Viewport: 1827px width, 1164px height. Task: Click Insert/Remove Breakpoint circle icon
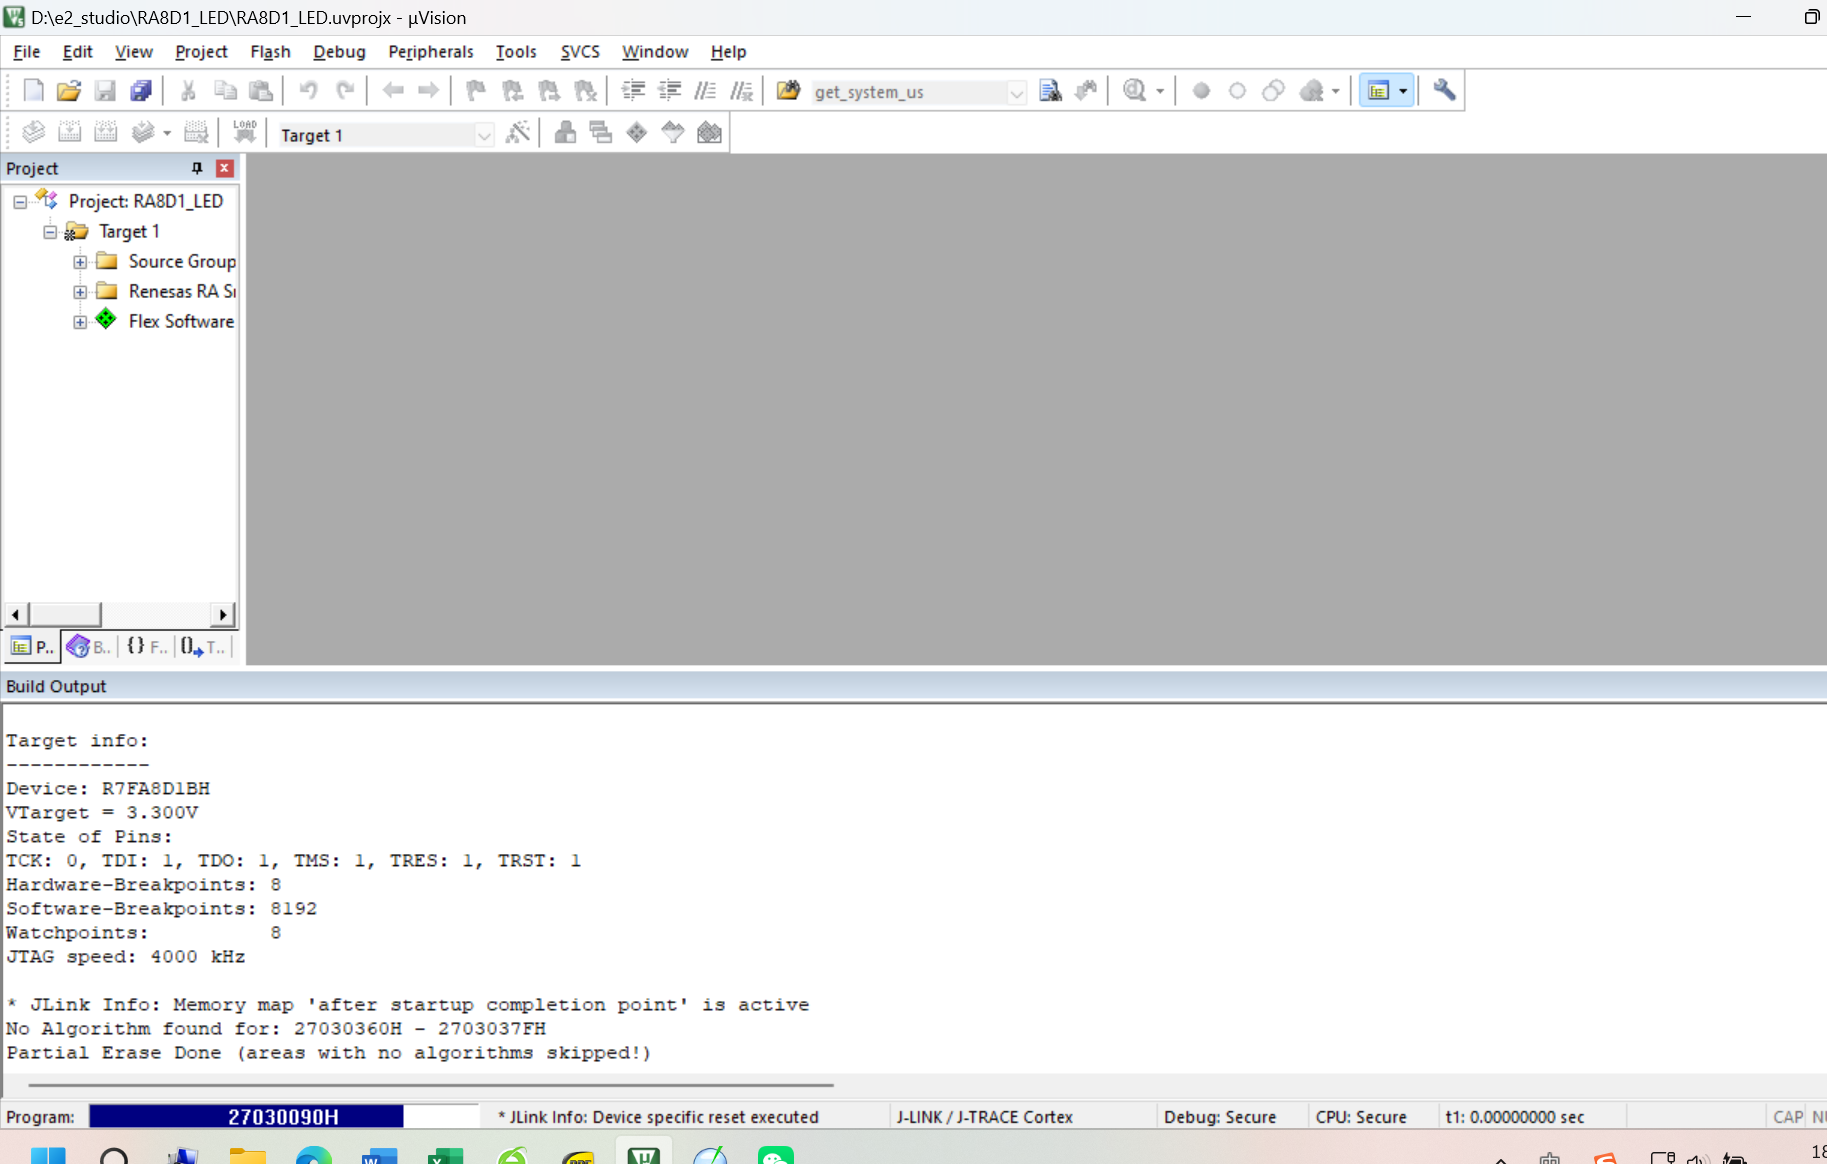(x=1202, y=91)
